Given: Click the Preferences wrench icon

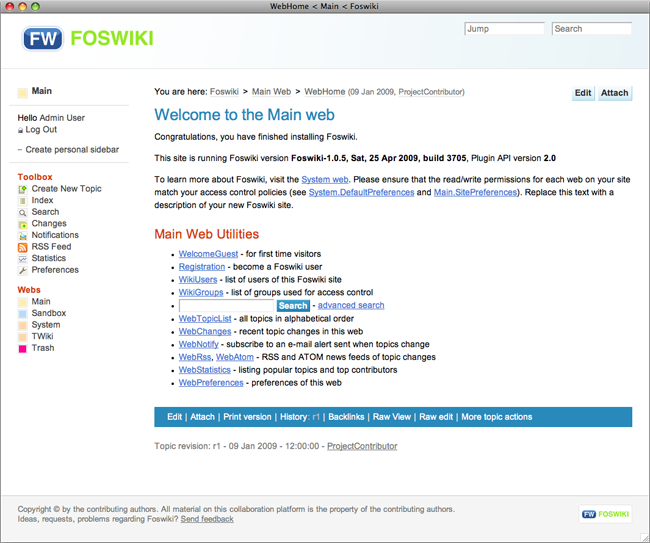Looking at the screenshot, I should tap(22, 271).
